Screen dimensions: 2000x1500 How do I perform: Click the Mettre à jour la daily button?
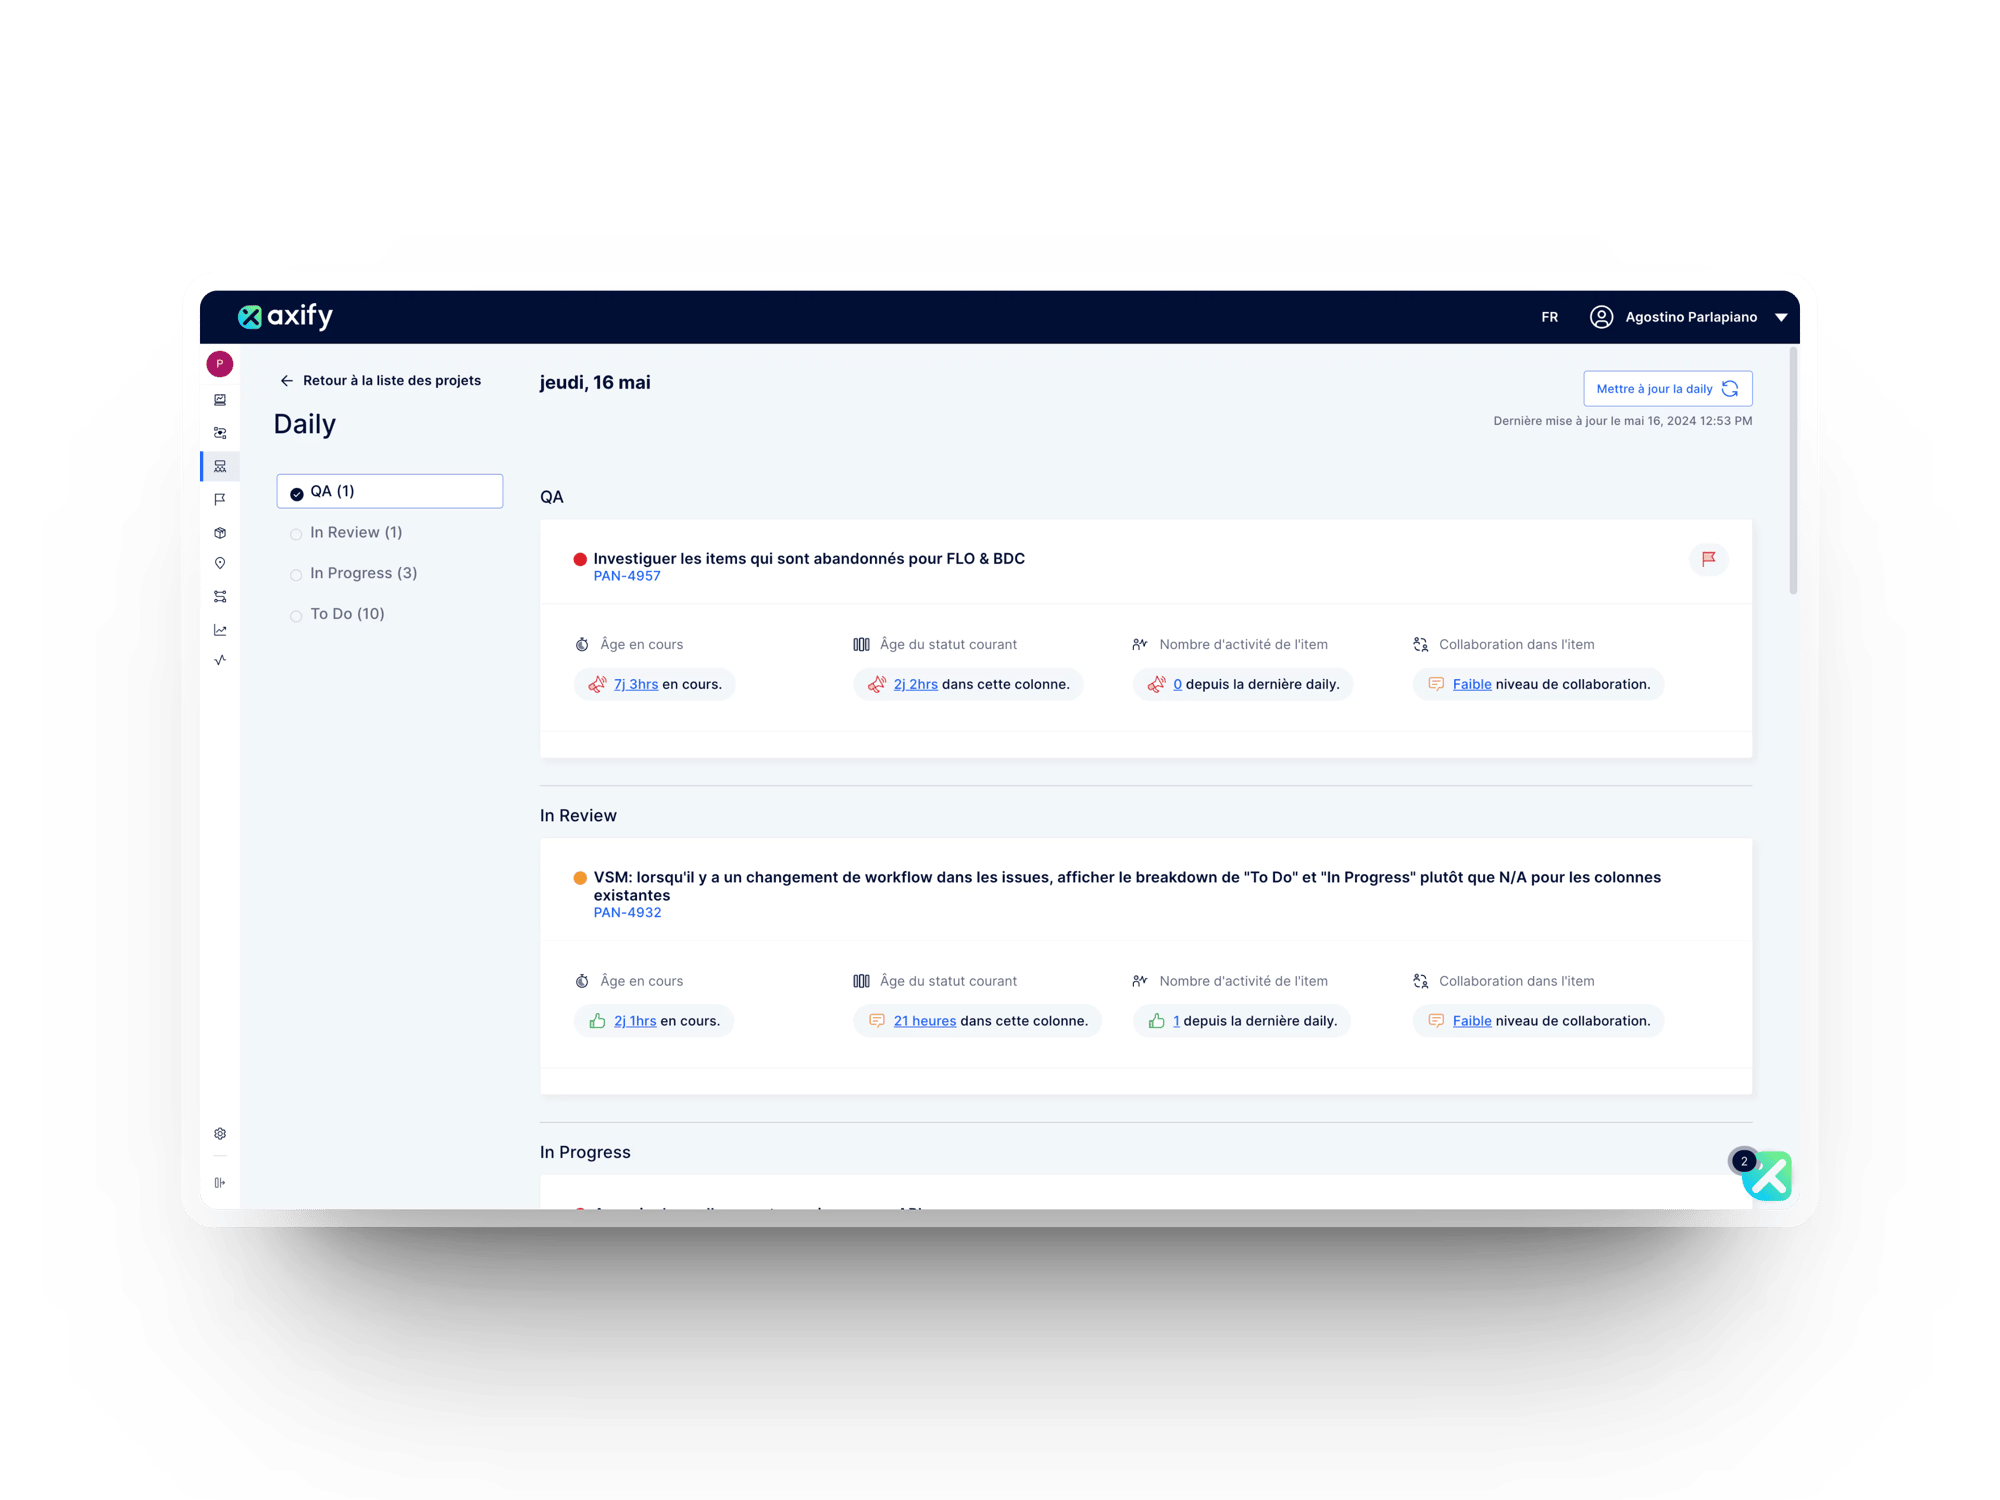click(x=1667, y=388)
